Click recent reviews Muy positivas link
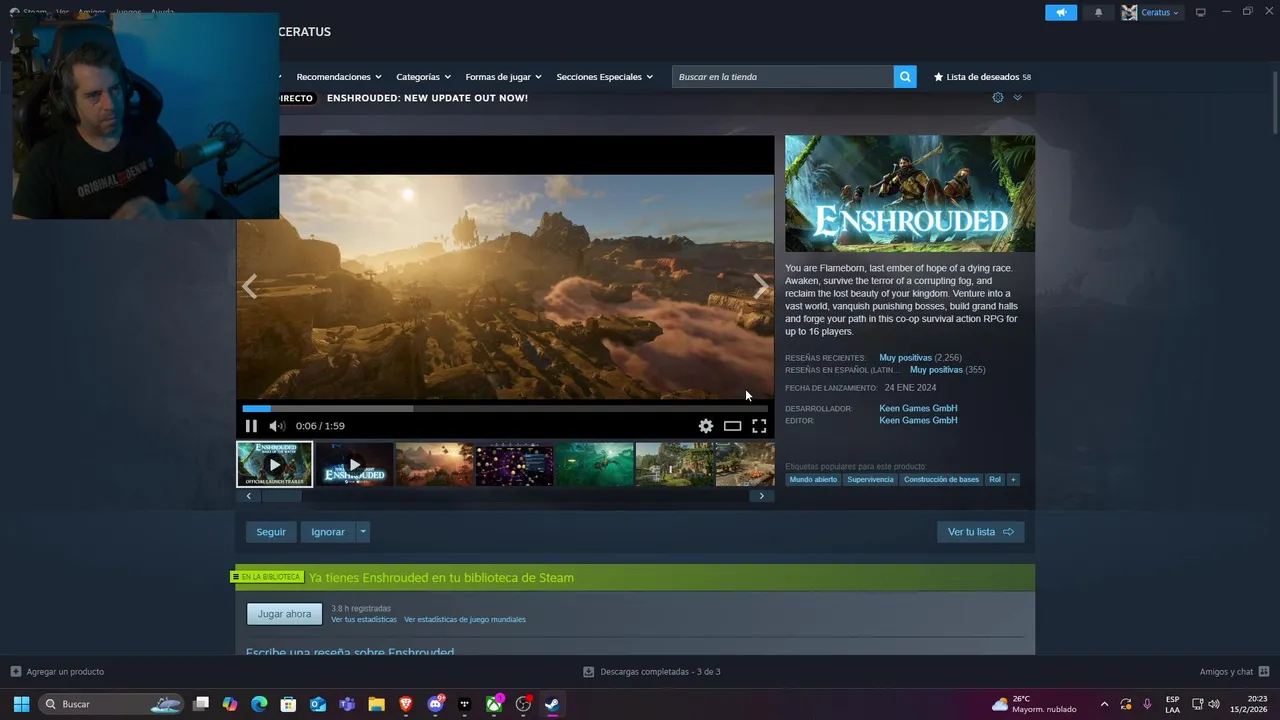Image resolution: width=1280 pixels, height=720 pixels. (905, 357)
